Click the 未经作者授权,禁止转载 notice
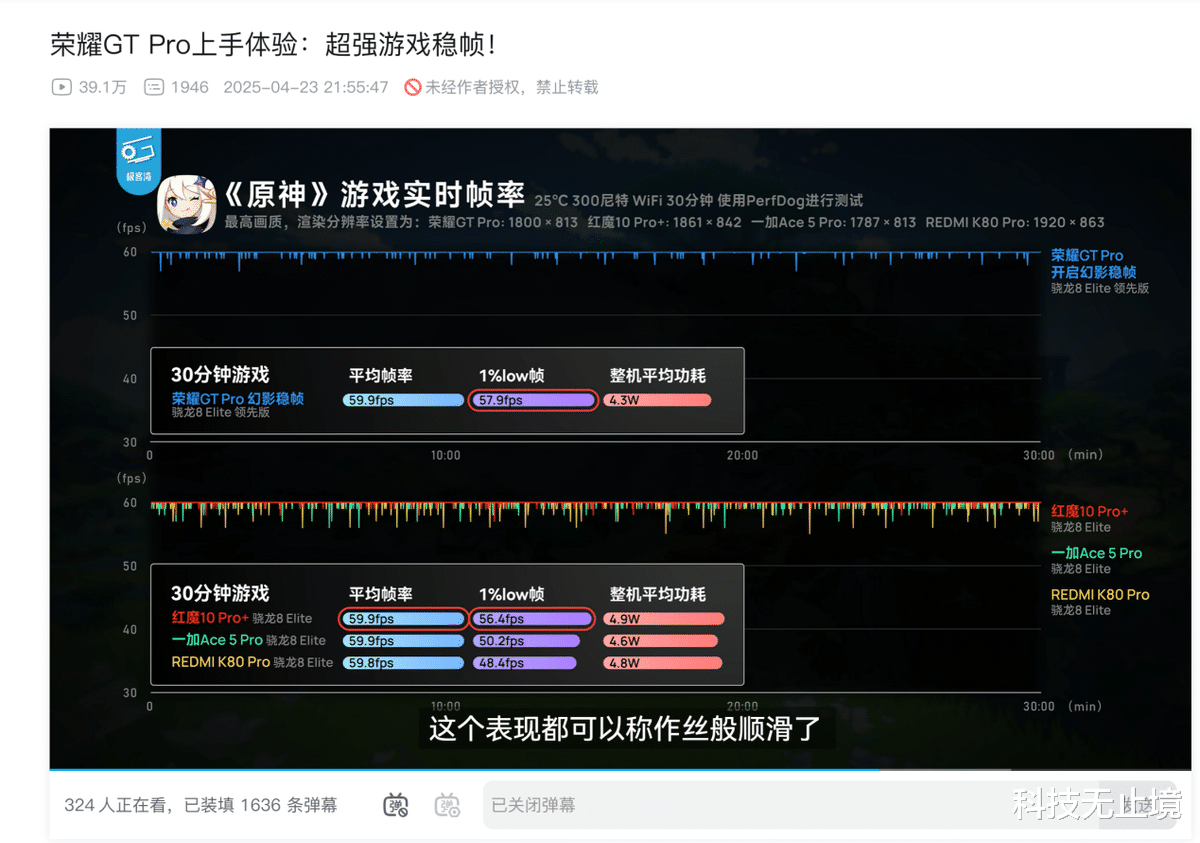Viewport: 1200px width, 843px height. click(512, 87)
